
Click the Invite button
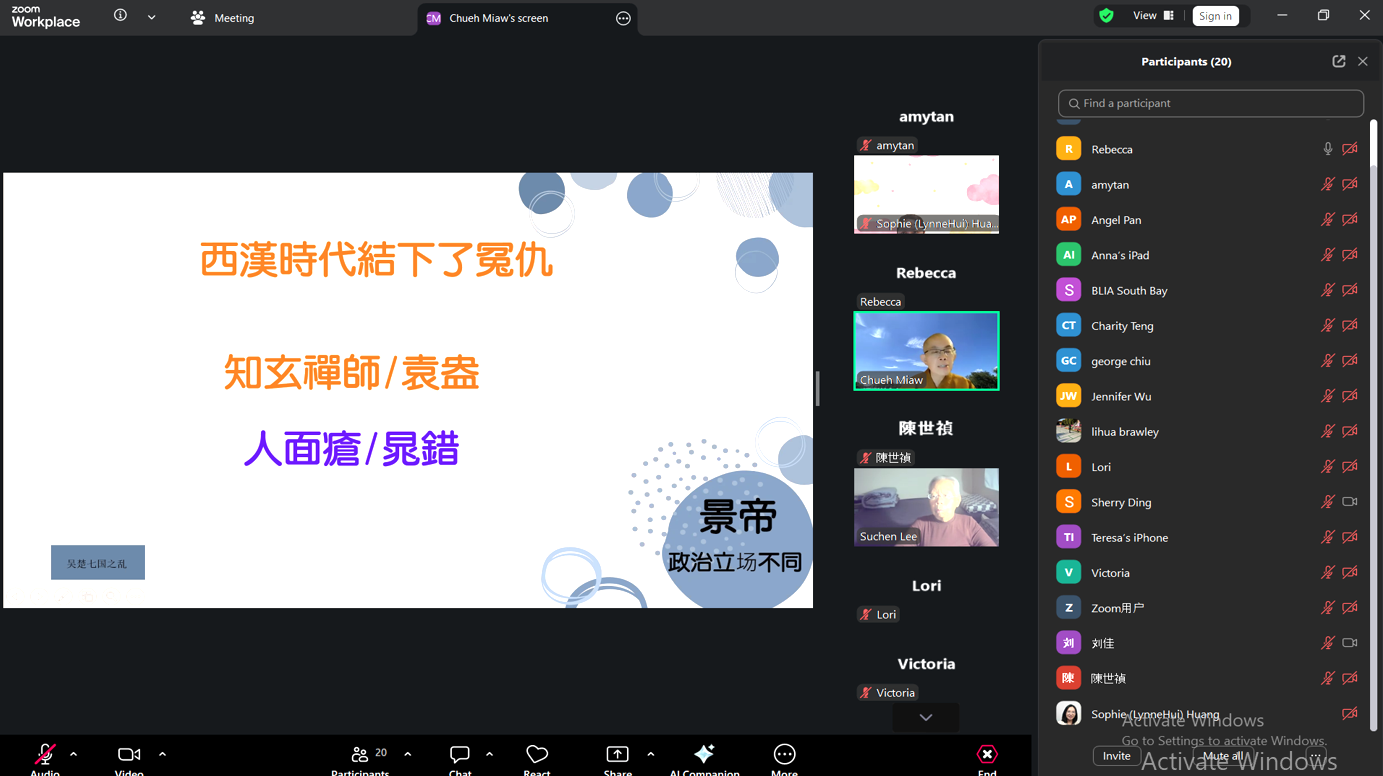point(1116,756)
